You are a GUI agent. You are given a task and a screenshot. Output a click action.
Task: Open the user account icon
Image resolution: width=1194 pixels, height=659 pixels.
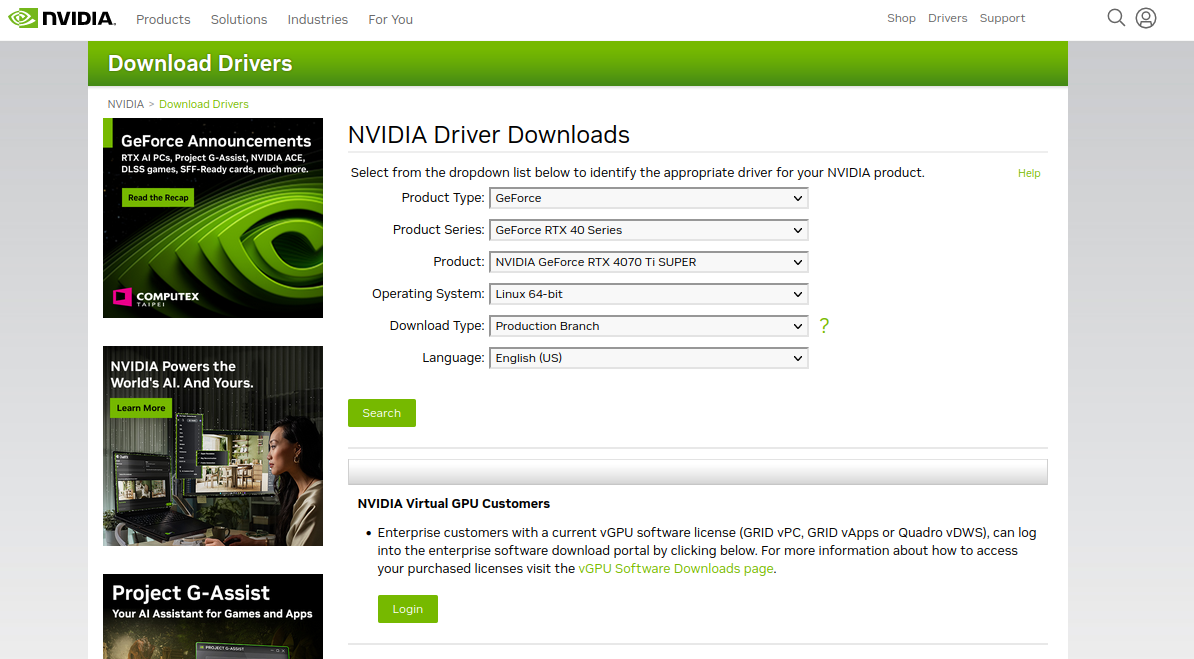click(x=1146, y=18)
